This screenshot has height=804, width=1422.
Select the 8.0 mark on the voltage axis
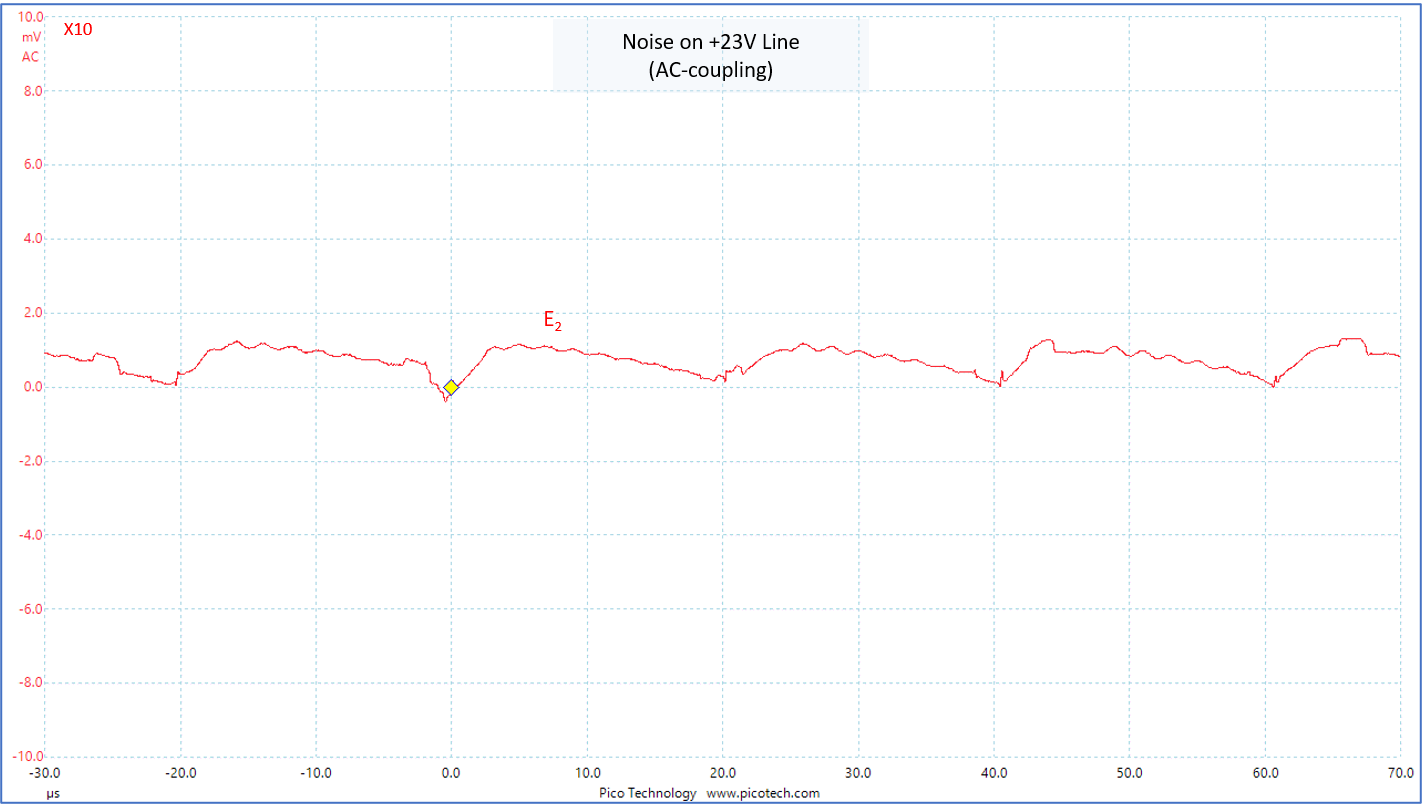pyautogui.click(x=30, y=91)
